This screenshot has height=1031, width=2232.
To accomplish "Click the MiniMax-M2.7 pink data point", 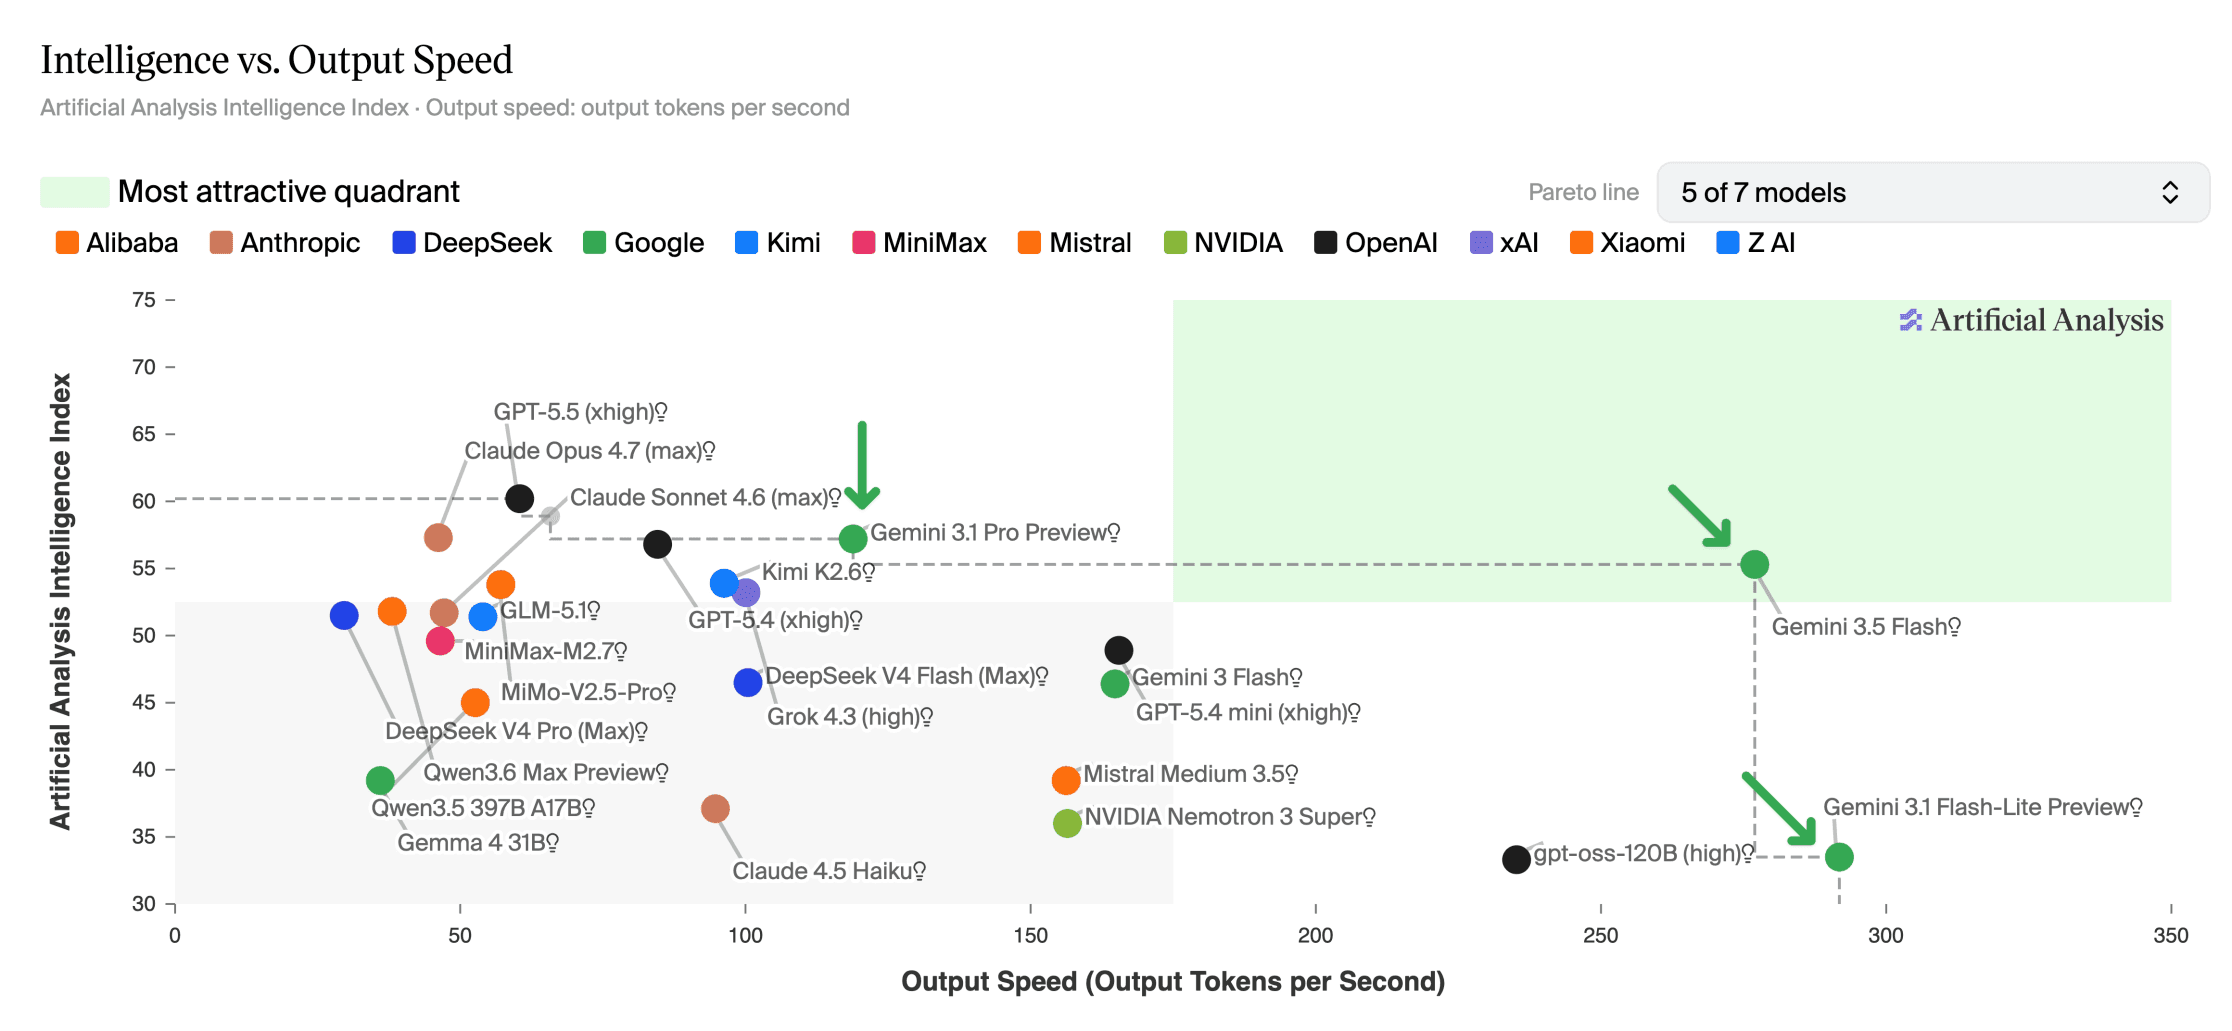I will (440, 641).
